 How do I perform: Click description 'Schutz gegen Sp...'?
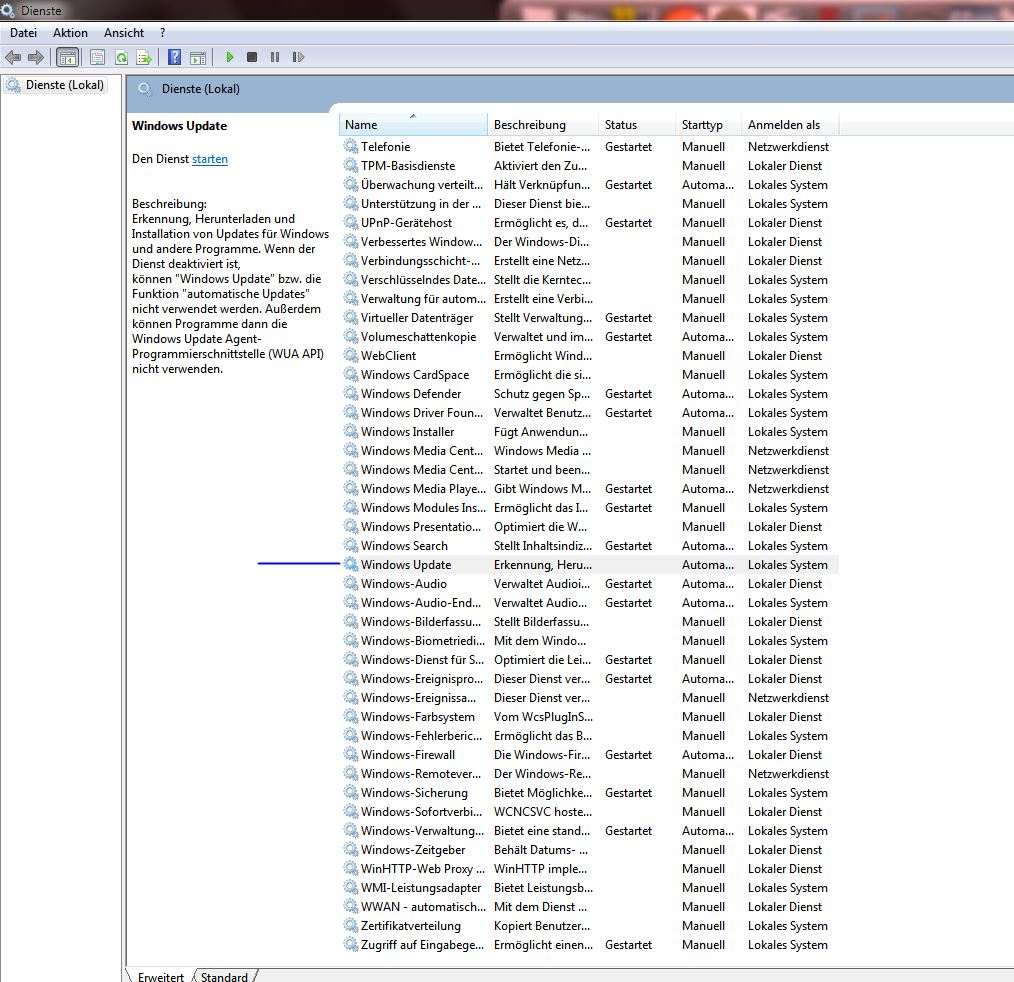click(x=541, y=394)
